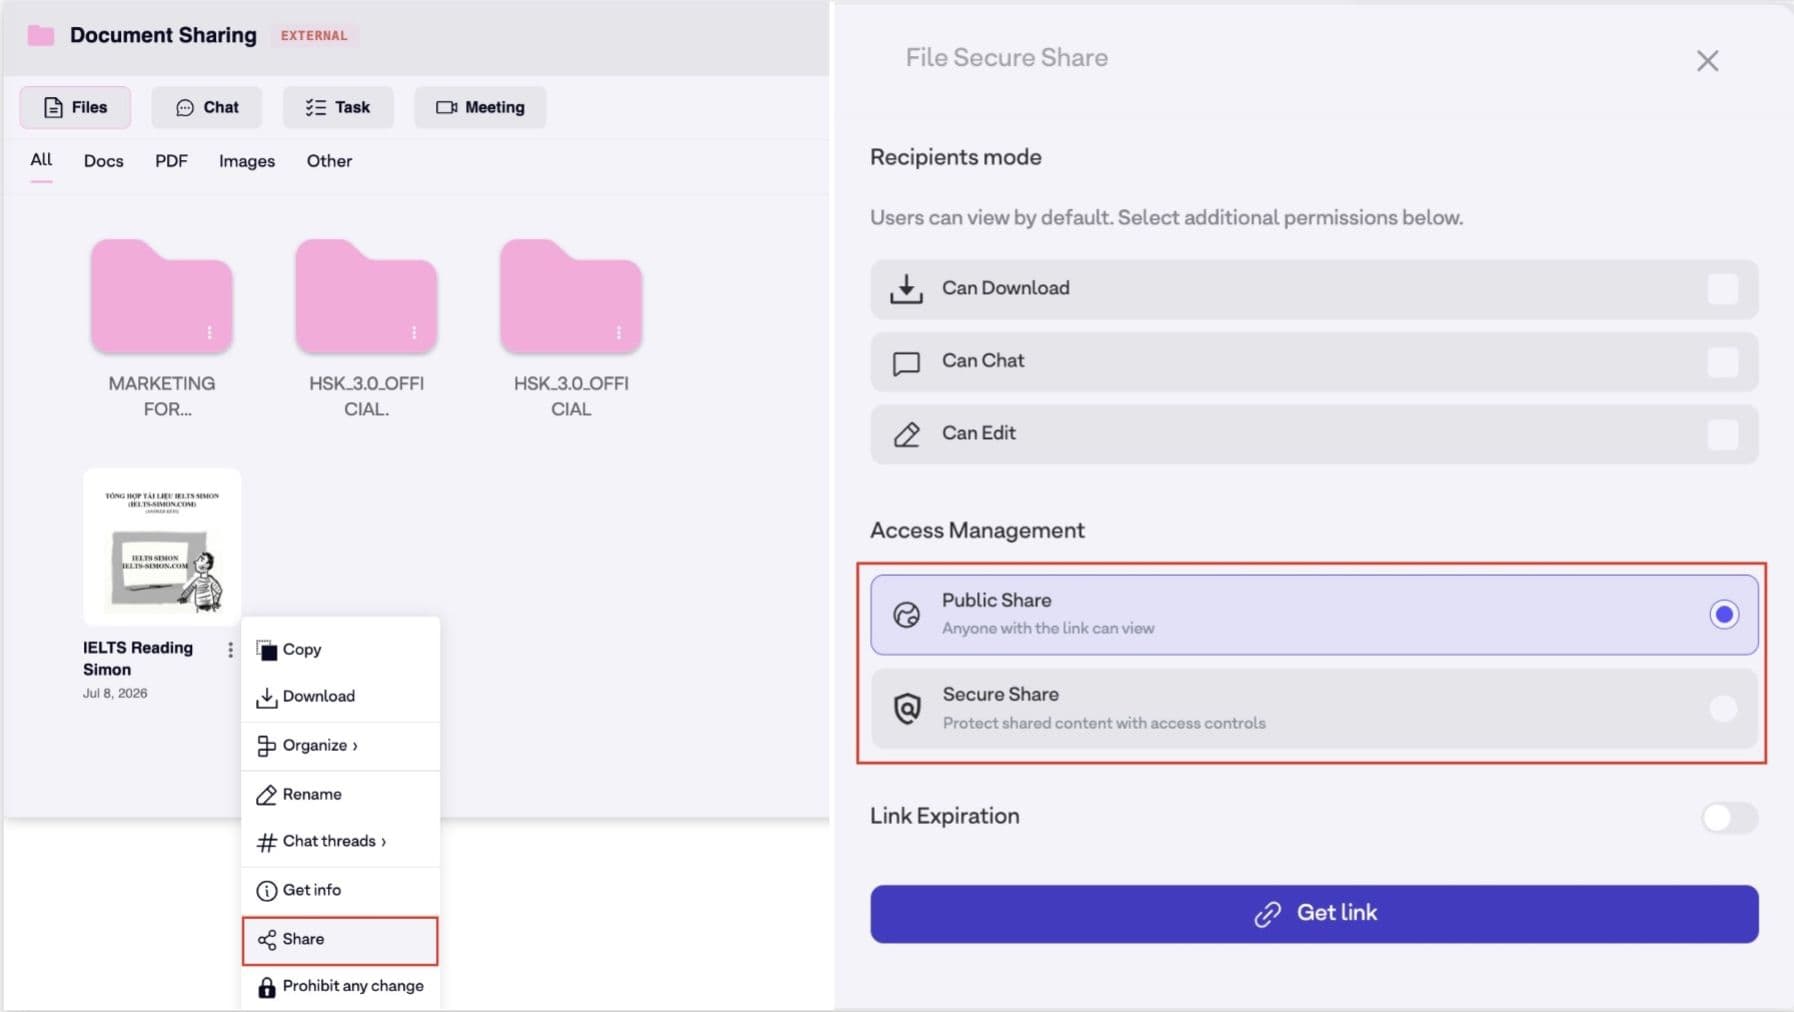The width and height of the screenshot is (1794, 1012).
Task: Filter files by Images
Action: click(x=247, y=161)
